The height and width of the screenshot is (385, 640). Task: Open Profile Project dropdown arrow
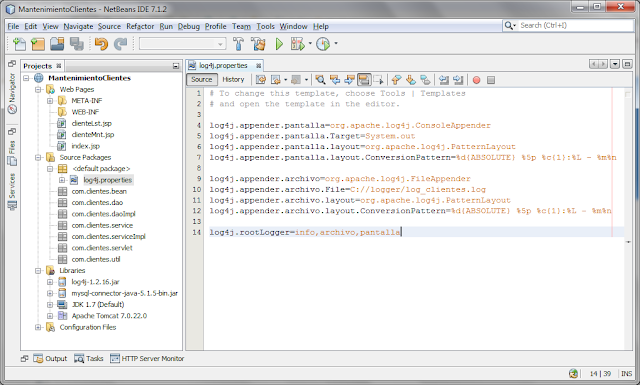click(x=336, y=43)
